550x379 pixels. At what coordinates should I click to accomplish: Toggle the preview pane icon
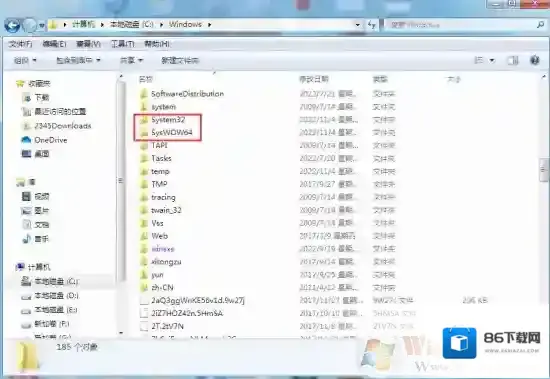[513, 60]
